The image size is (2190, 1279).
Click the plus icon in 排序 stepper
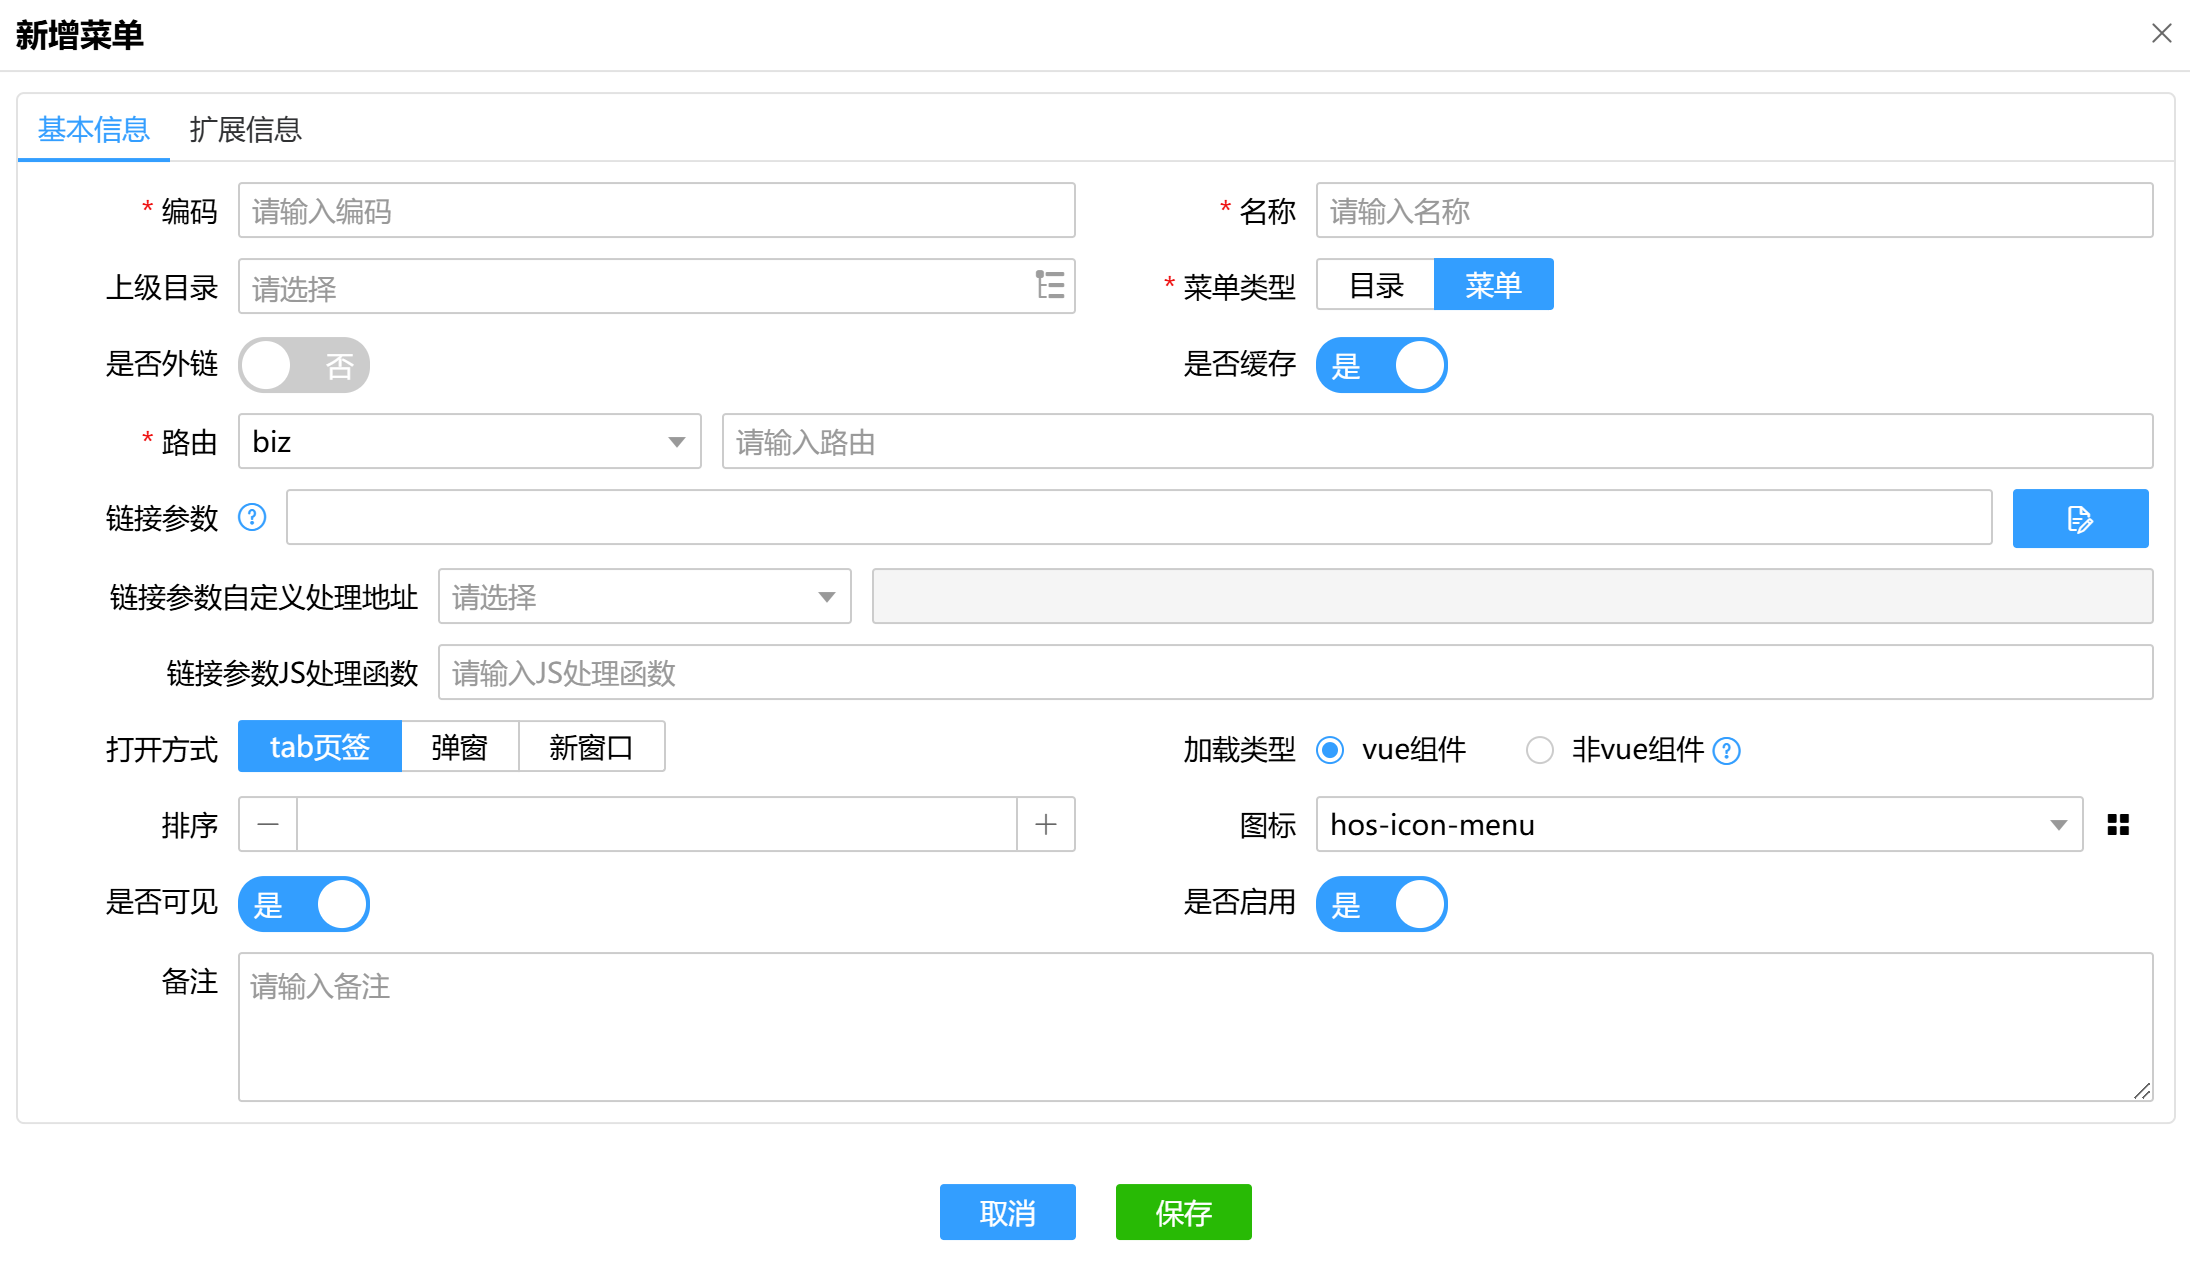coord(1046,824)
